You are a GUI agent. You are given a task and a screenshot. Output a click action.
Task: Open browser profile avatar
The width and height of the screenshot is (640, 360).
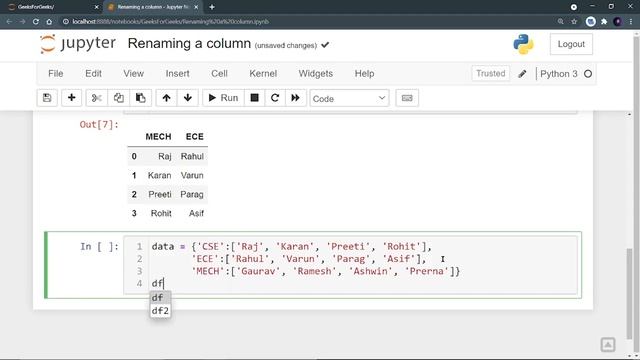pos(618,22)
